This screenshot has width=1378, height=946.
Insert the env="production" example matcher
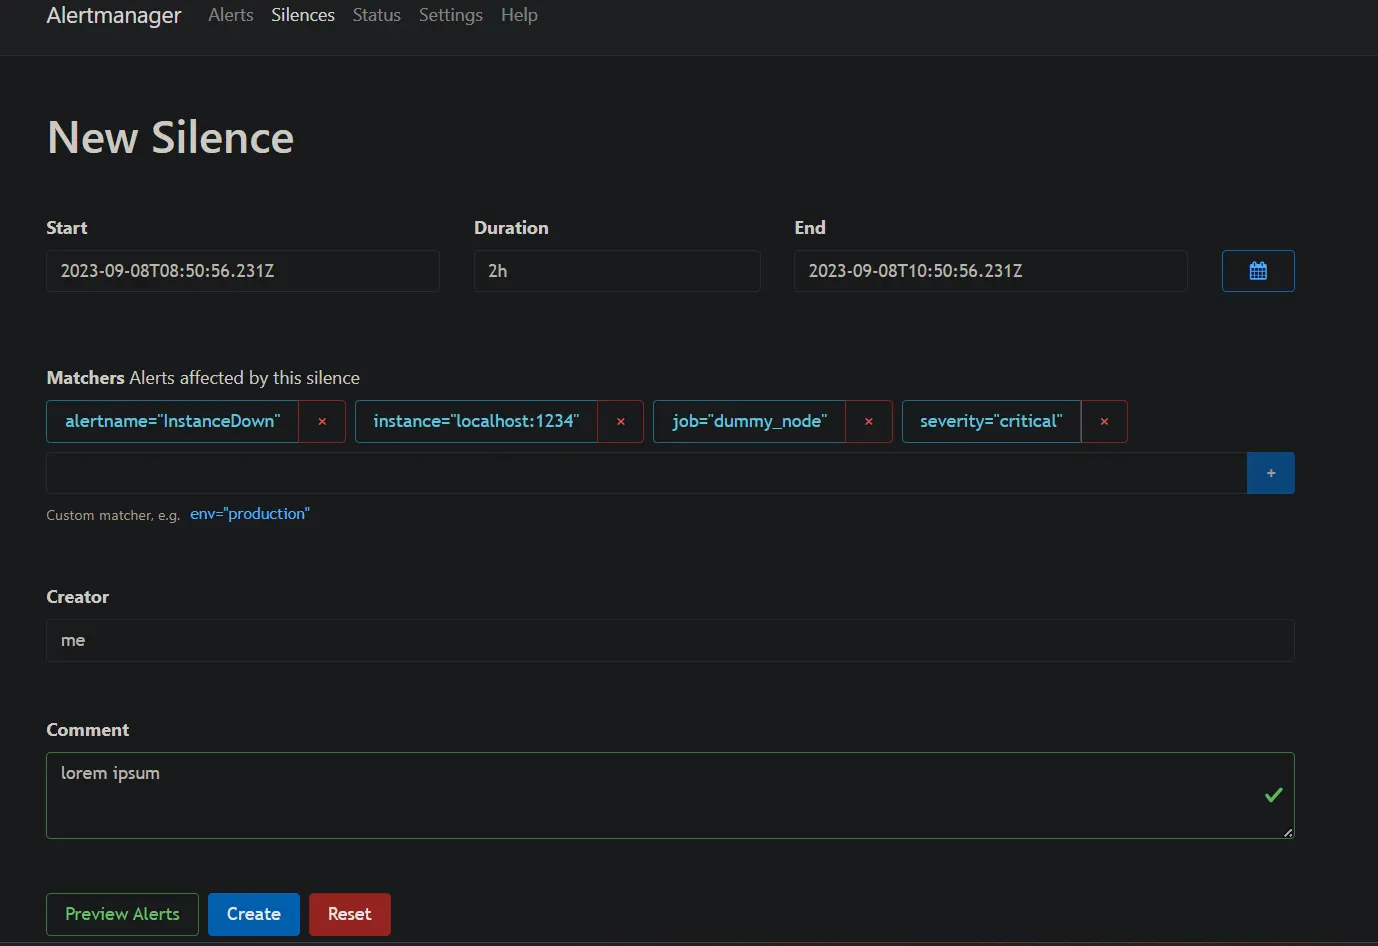(x=250, y=514)
